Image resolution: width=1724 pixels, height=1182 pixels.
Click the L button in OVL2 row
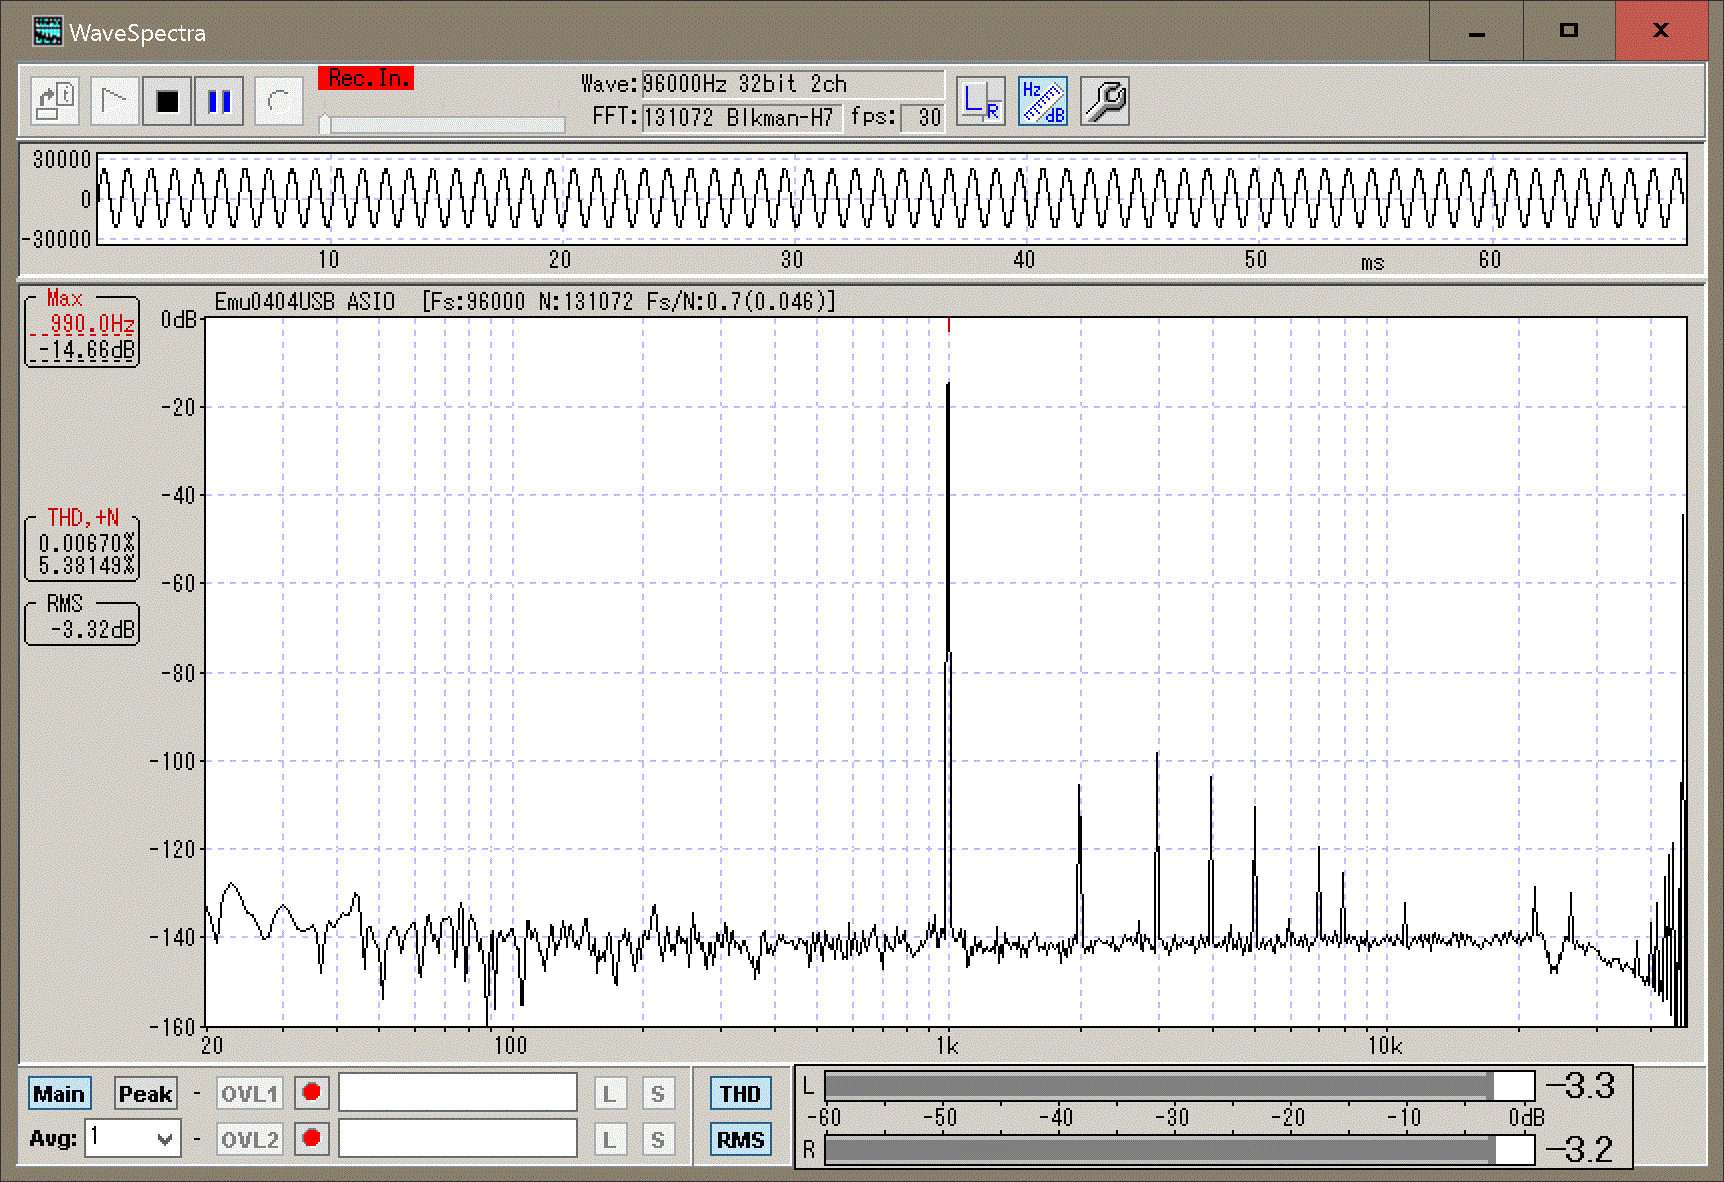tap(609, 1139)
